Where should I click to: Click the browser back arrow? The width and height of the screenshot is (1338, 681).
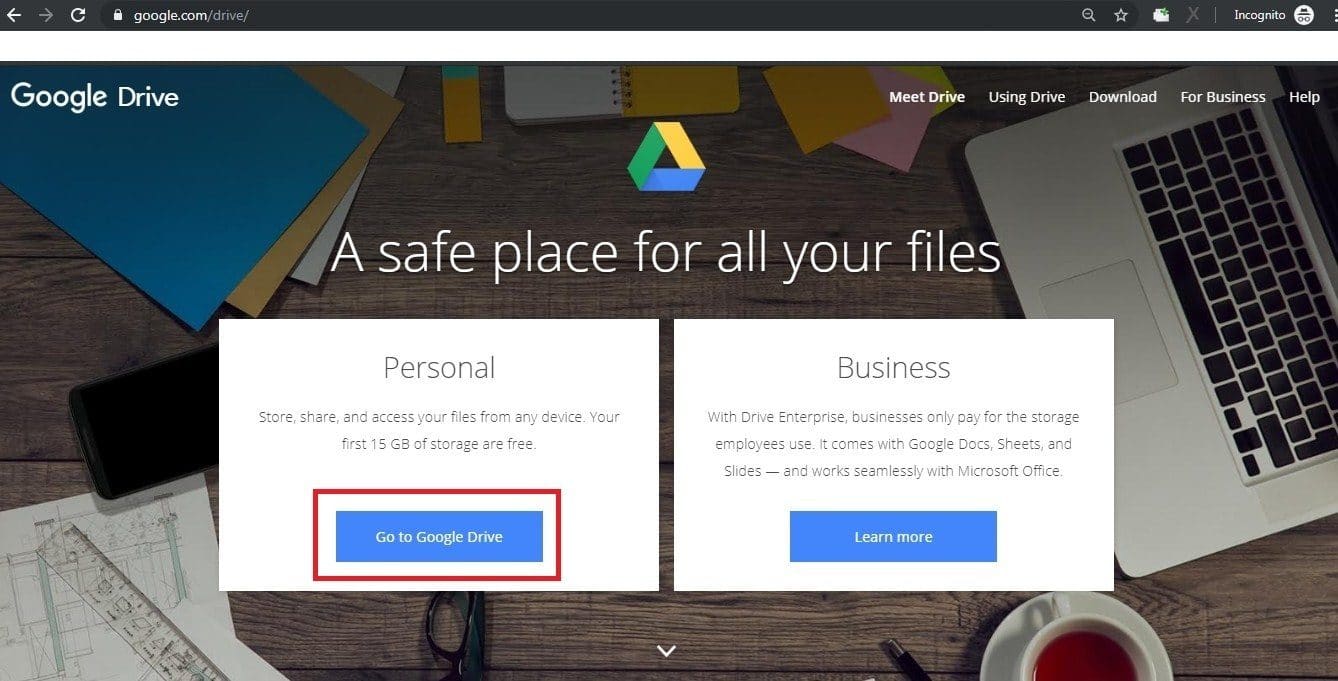[x=14, y=15]
